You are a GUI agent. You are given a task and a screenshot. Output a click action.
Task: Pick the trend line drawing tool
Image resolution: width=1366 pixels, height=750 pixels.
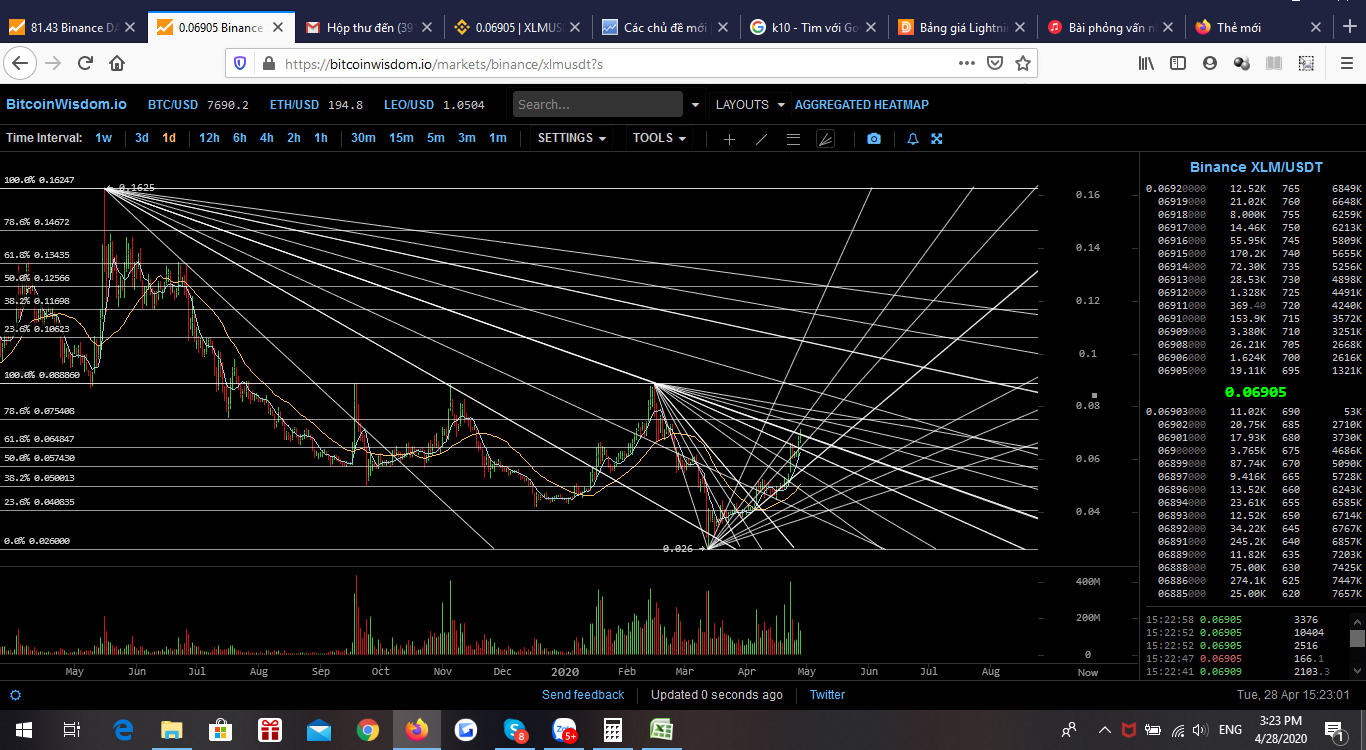761,139
